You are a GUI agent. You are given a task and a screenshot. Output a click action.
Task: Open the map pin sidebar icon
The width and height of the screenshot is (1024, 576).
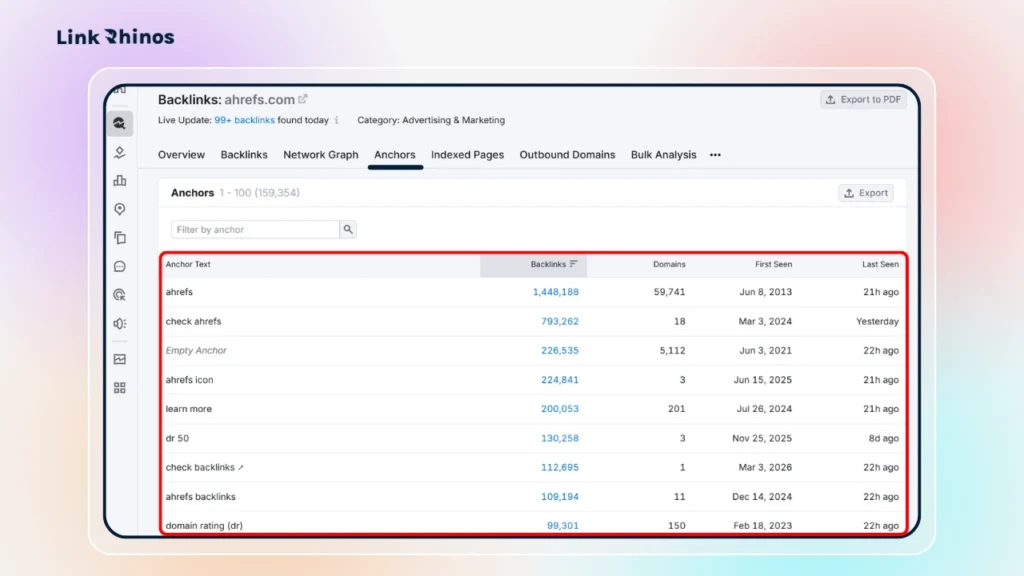pyautogui.click(x=120, y=209)
